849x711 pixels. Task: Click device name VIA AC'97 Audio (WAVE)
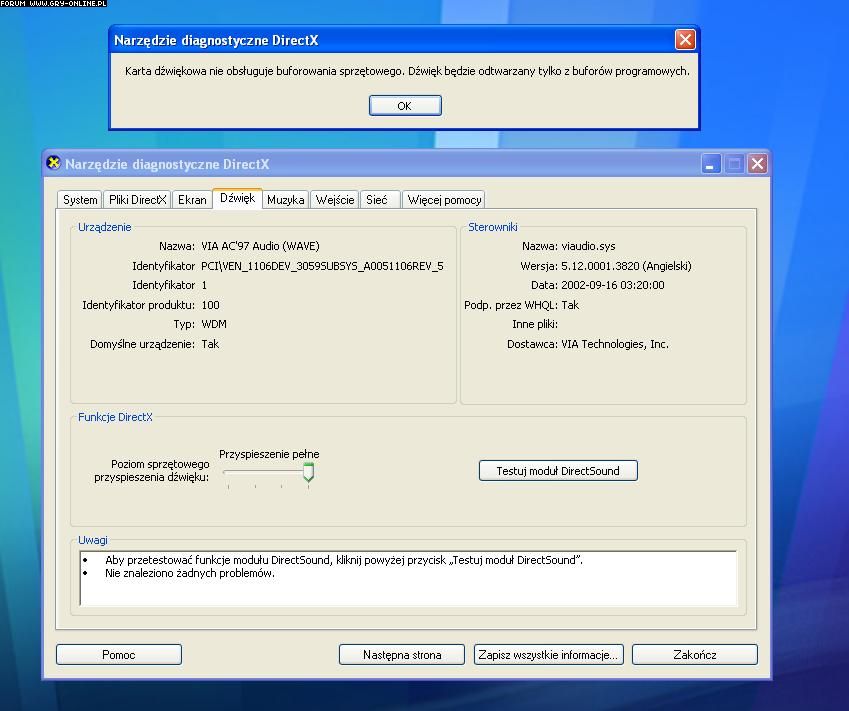(260, 246)
